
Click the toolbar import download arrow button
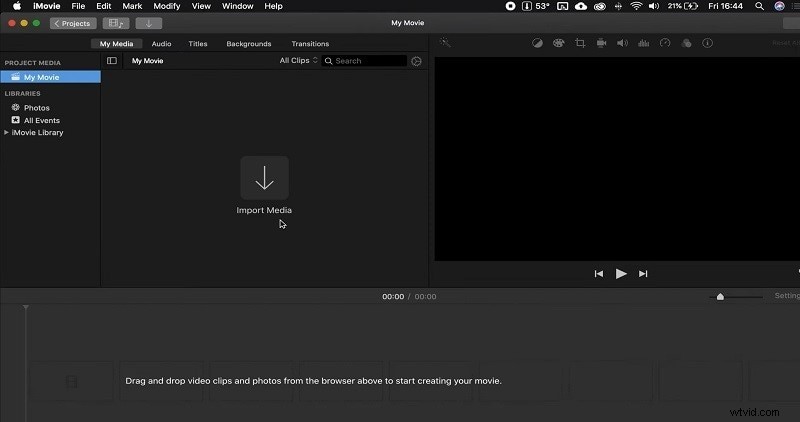(149, 23)
